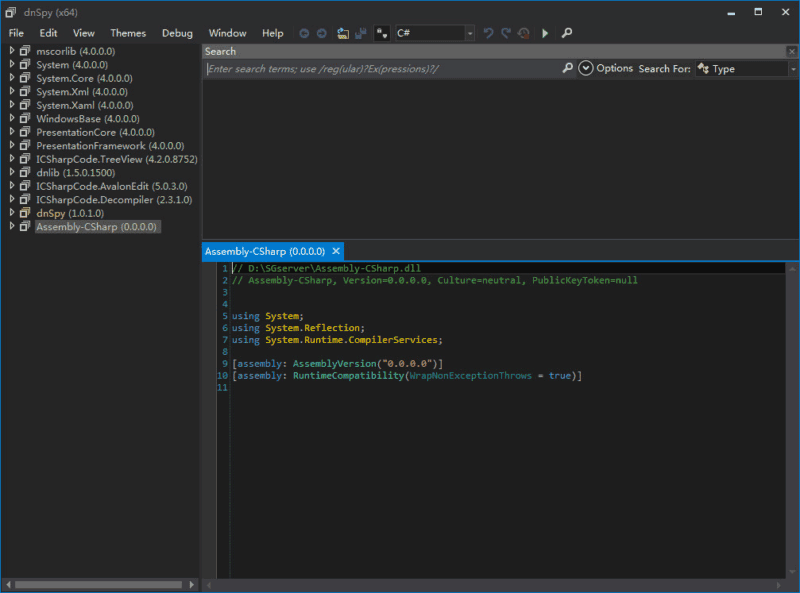Click the magnifier icon in the search box
This screenshot has width=800, height=593.
[567, 68]
